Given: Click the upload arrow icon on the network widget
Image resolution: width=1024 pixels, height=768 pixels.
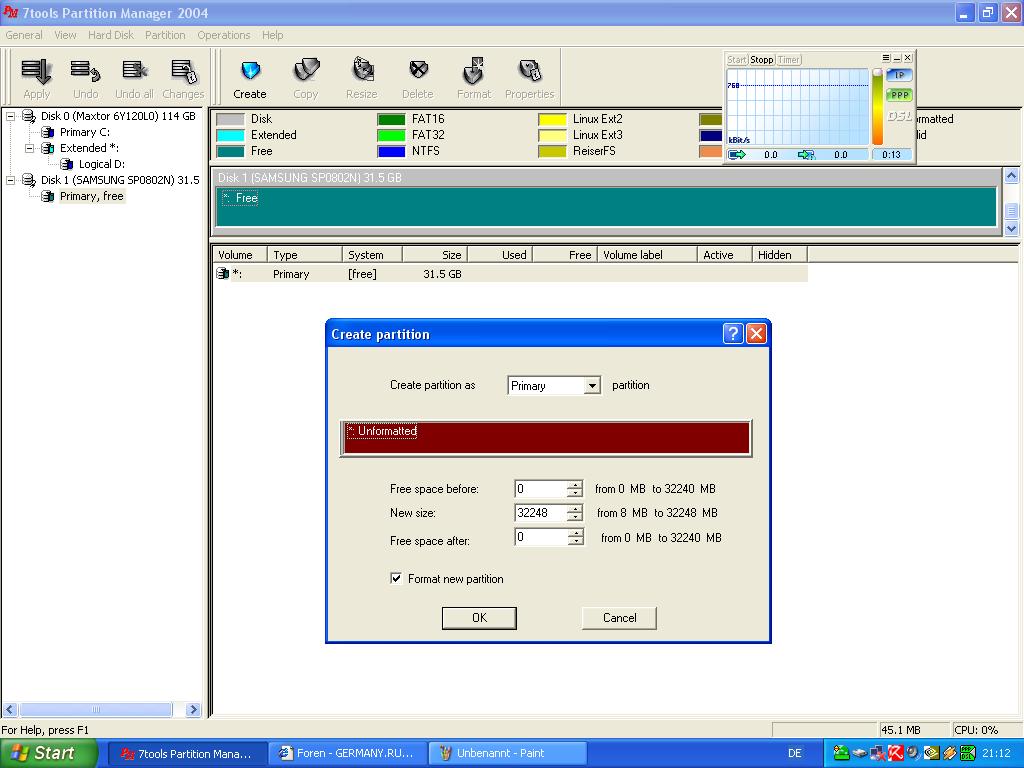Looking at the screenshot, I should [737, 155].
